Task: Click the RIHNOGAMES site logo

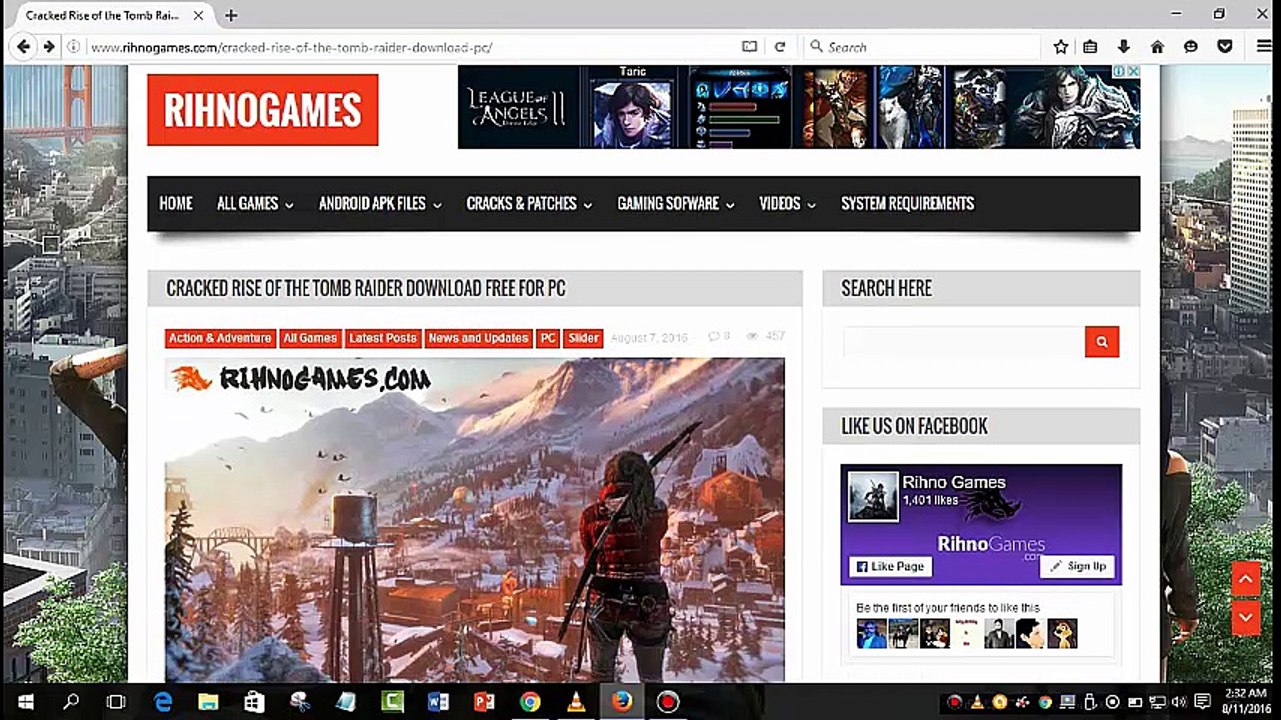Action: [263, 110]
